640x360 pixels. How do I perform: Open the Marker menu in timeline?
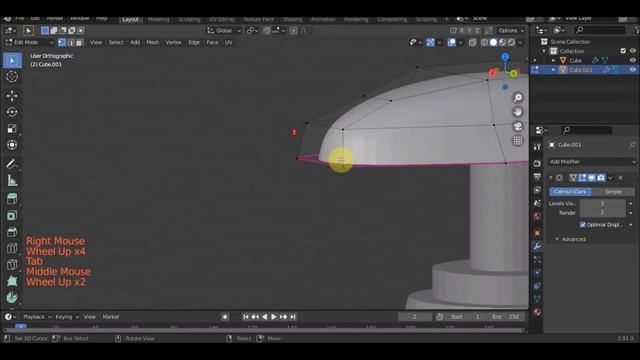[111, 317]
